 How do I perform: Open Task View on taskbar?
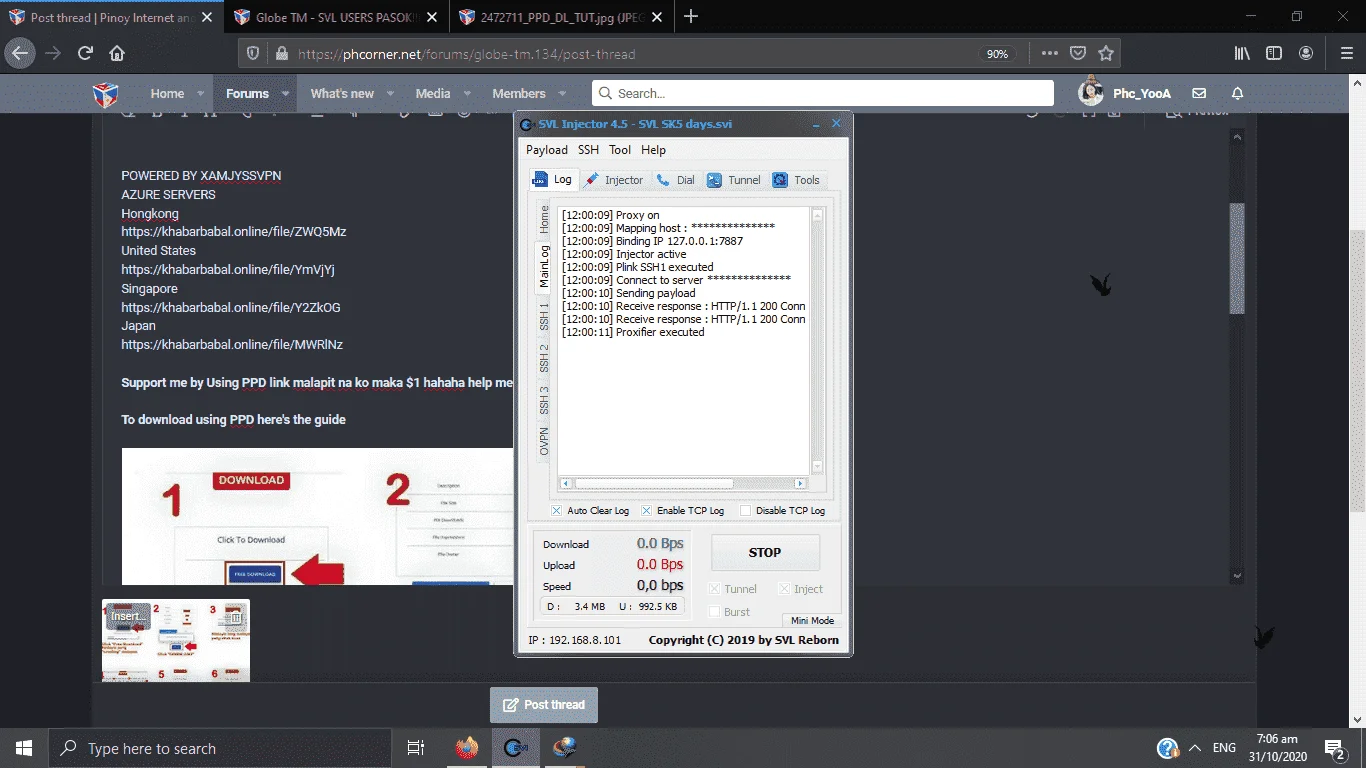click(x=416, y=748)
